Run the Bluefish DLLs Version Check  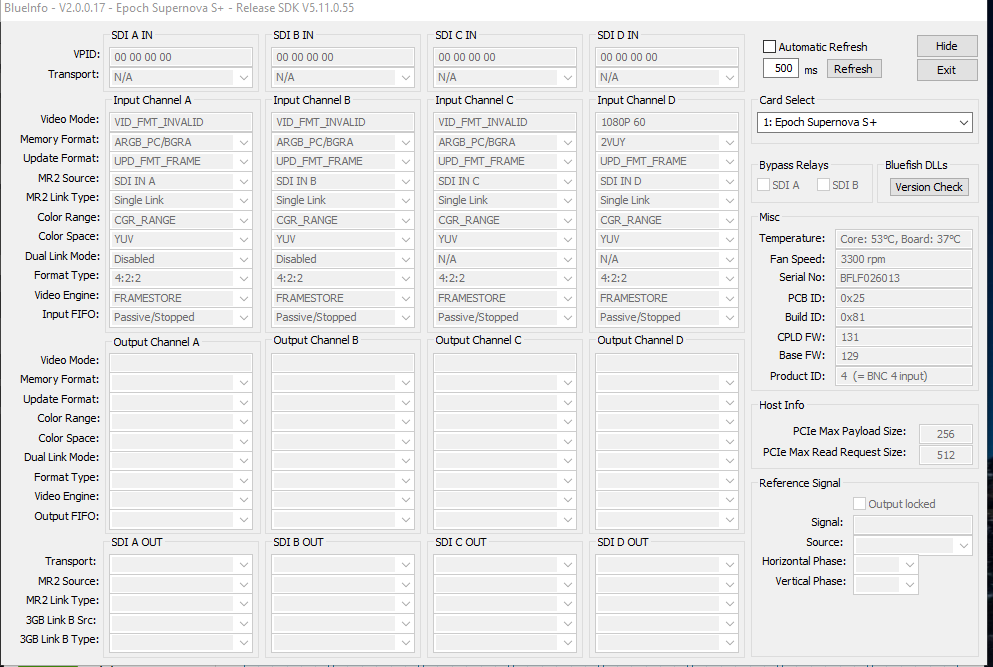pyautogui.click(x=929, y=187)
